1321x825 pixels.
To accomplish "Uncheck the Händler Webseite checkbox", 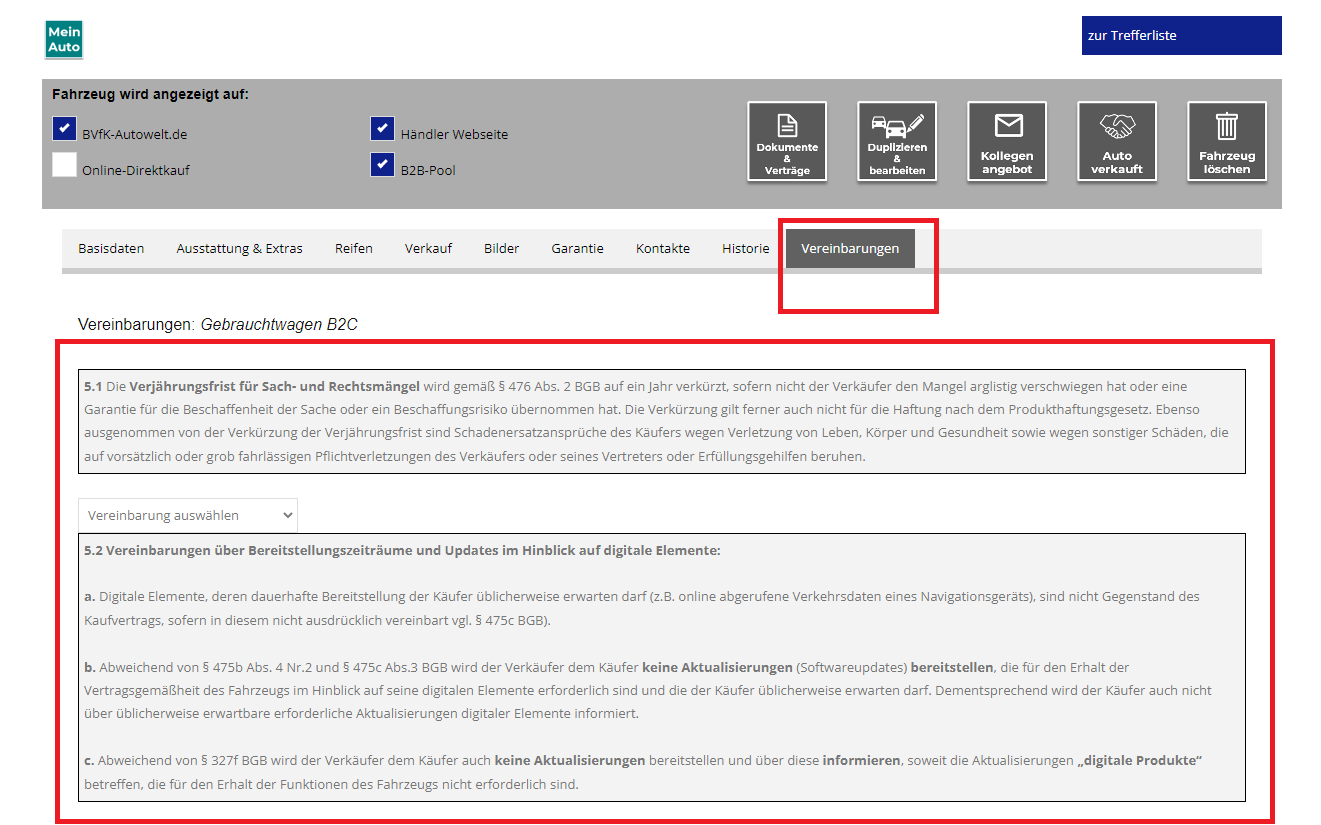I will pyautogui.click(x=382, y=129).
